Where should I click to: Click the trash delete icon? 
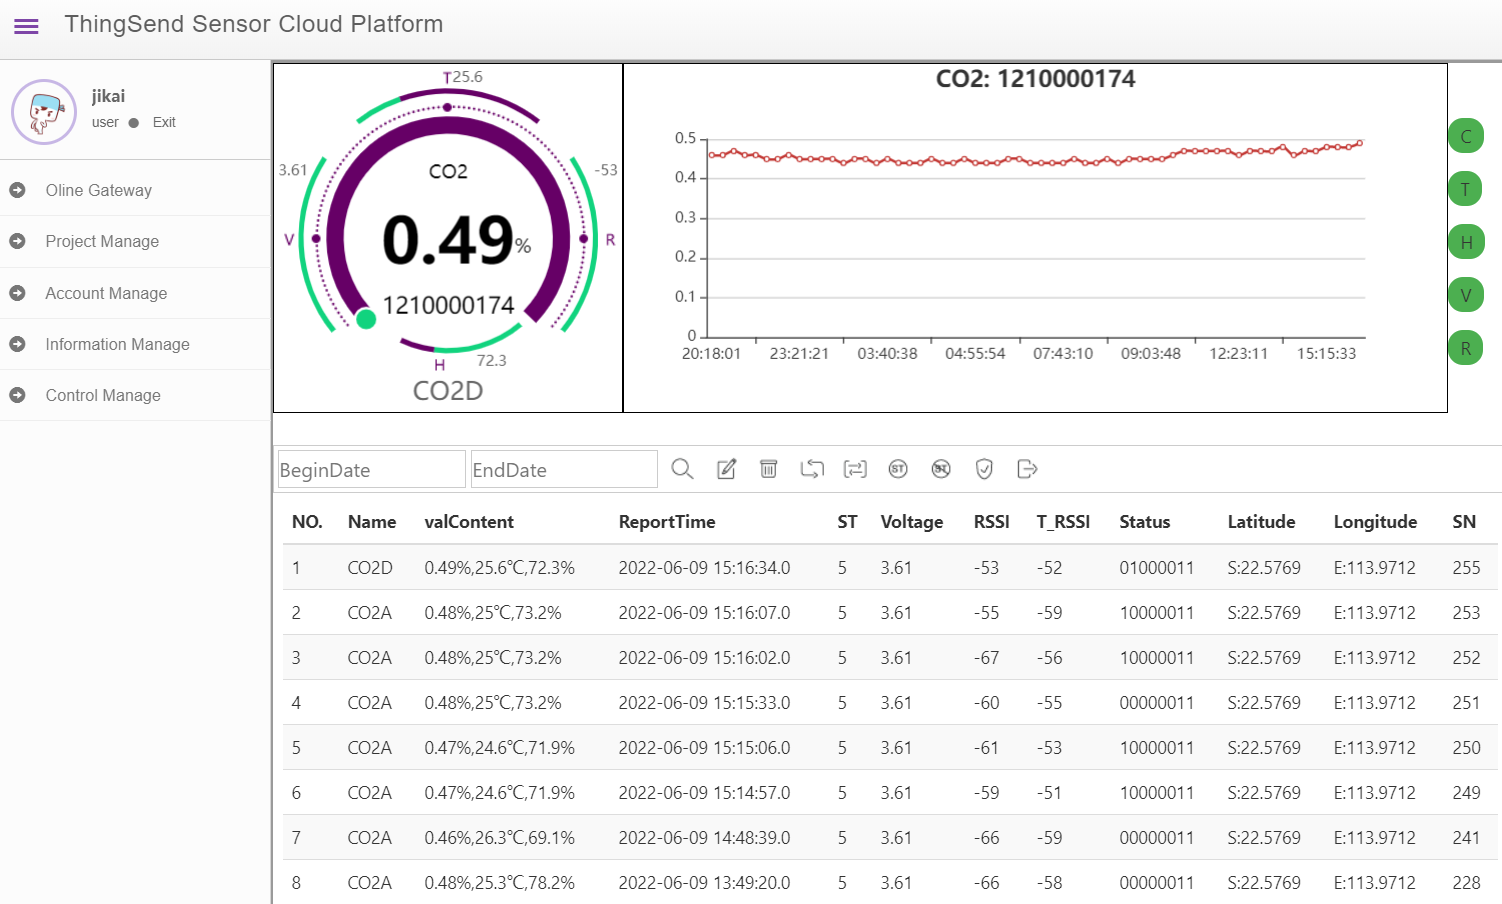[768, 469]
